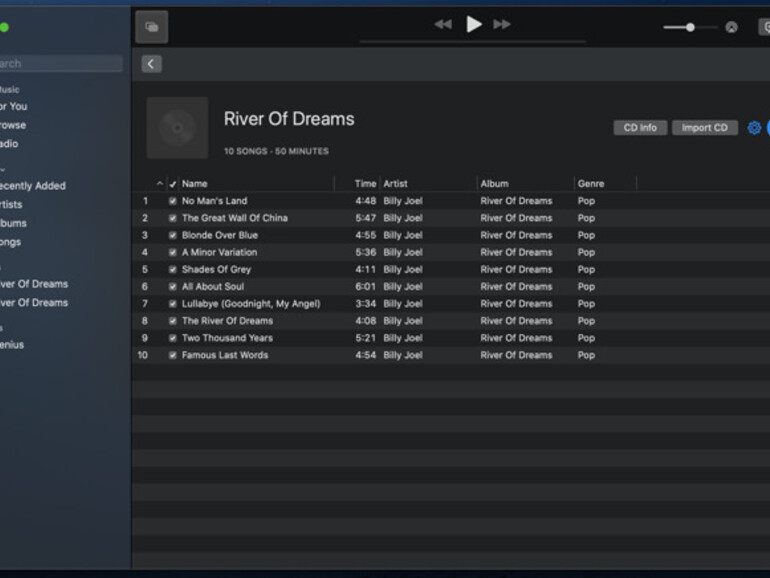770x578 pixels.
Task: Open Artists in the sidebar library
Action: tap(11, 205)
